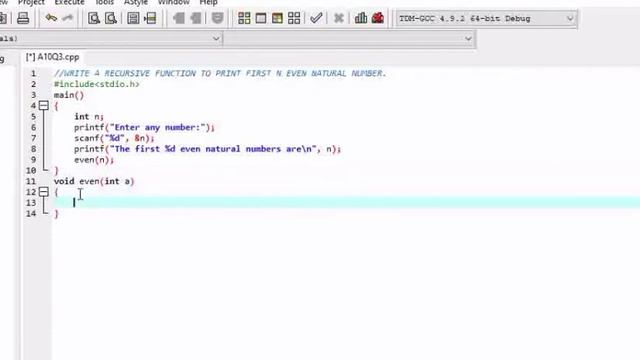Click the greyed shield-shaped toolbar icon
The image size is (640, 360).
pos(218,18)
